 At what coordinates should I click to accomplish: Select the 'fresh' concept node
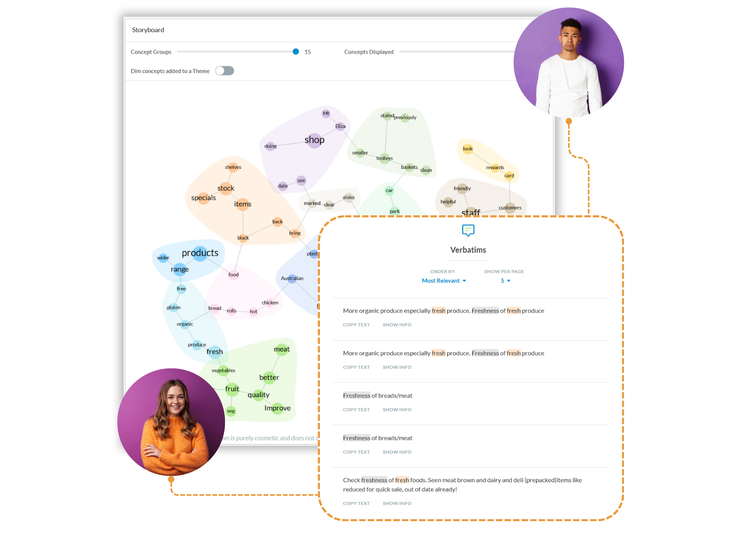(x=215, y=352)
